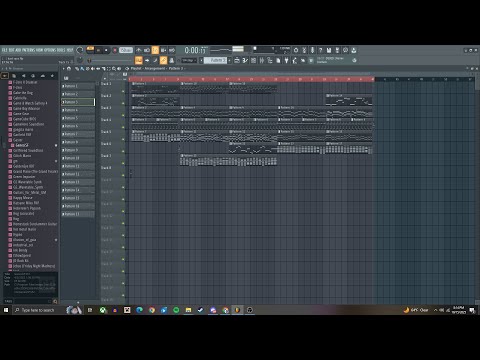
Task: Select the playlist paint brush tool
Action: [x=82, y=69]
